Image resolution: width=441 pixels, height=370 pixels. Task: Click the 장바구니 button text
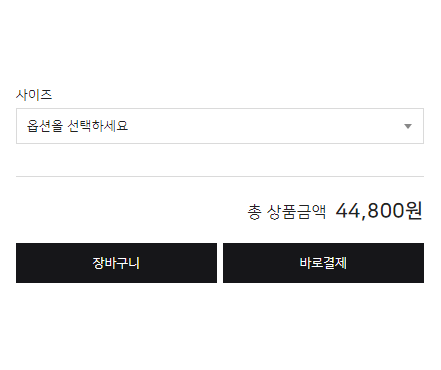pyautogui.click(x=116, y=263)
